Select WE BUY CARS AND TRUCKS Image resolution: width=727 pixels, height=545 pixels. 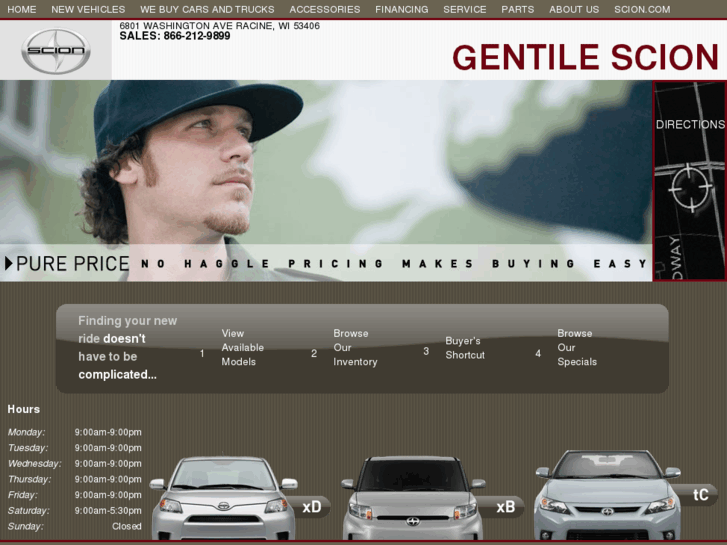click(207, 9)
